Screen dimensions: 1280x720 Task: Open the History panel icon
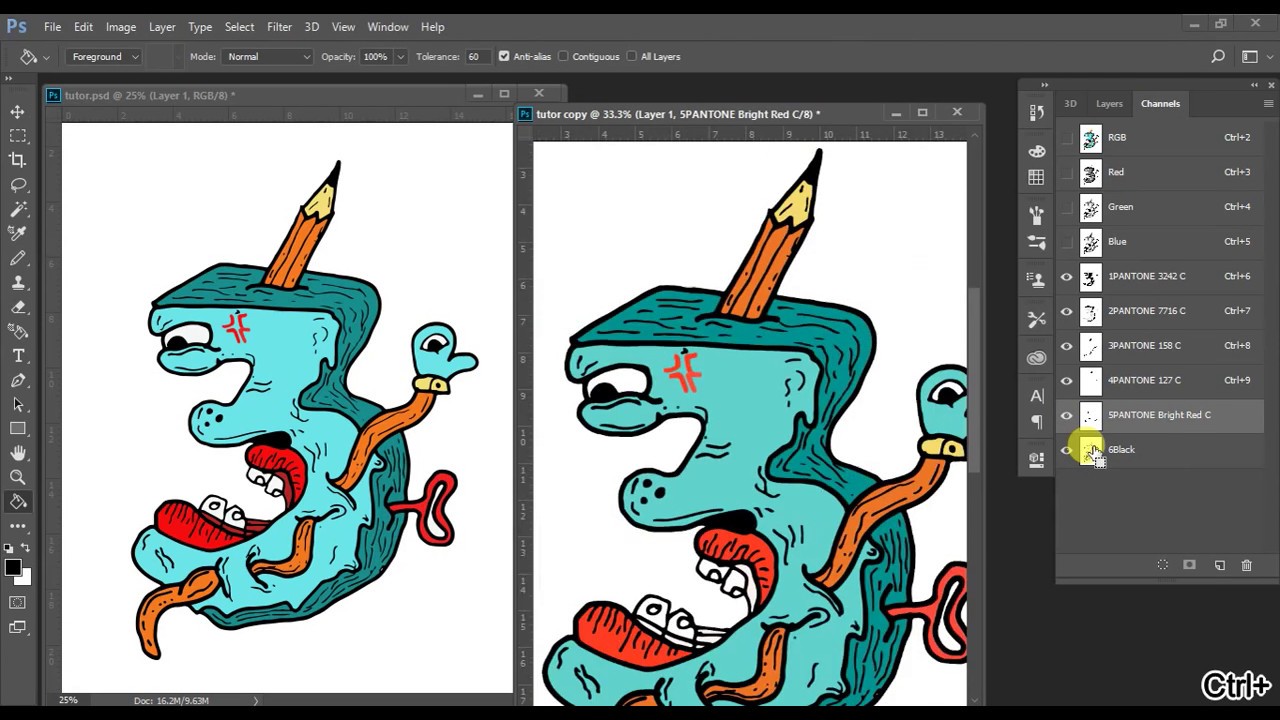(x=1036, y=113)
